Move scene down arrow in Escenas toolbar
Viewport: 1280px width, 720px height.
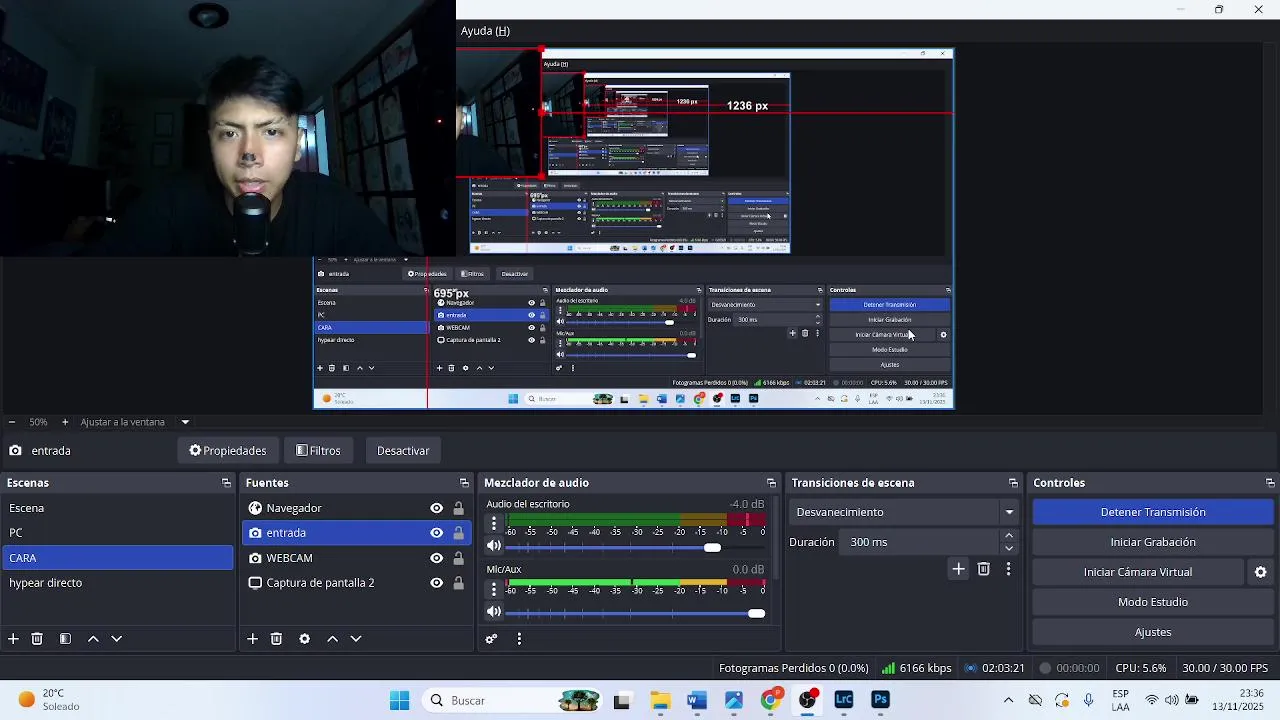[x=116, y=639]
